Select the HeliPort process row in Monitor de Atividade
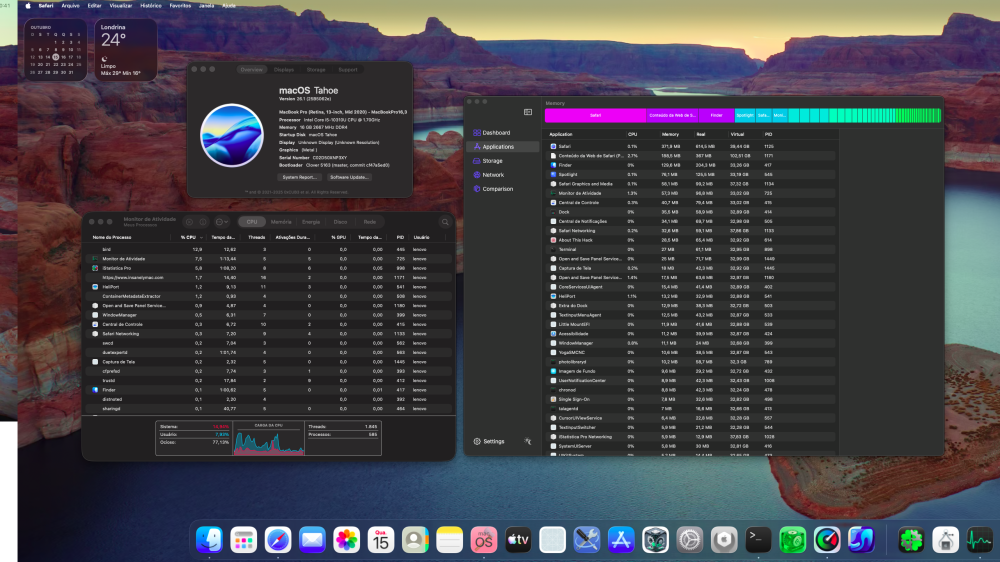Screen dimensions: 1000x562 tap(269, 287)
